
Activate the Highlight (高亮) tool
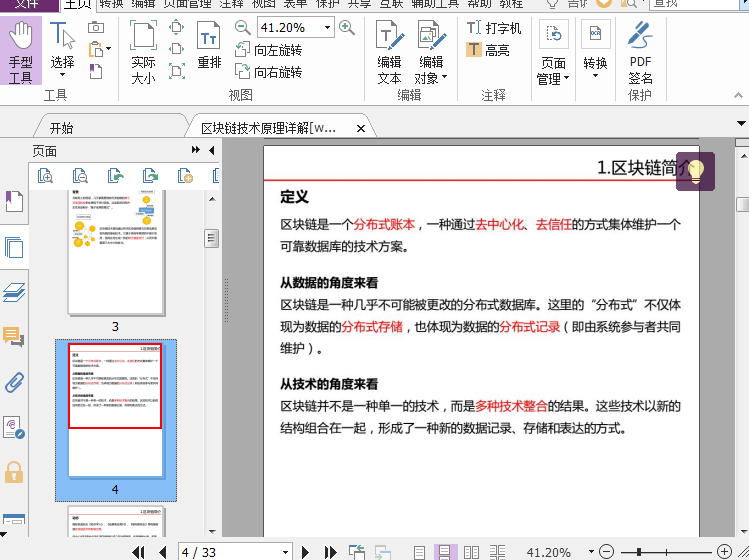[488, 50]
